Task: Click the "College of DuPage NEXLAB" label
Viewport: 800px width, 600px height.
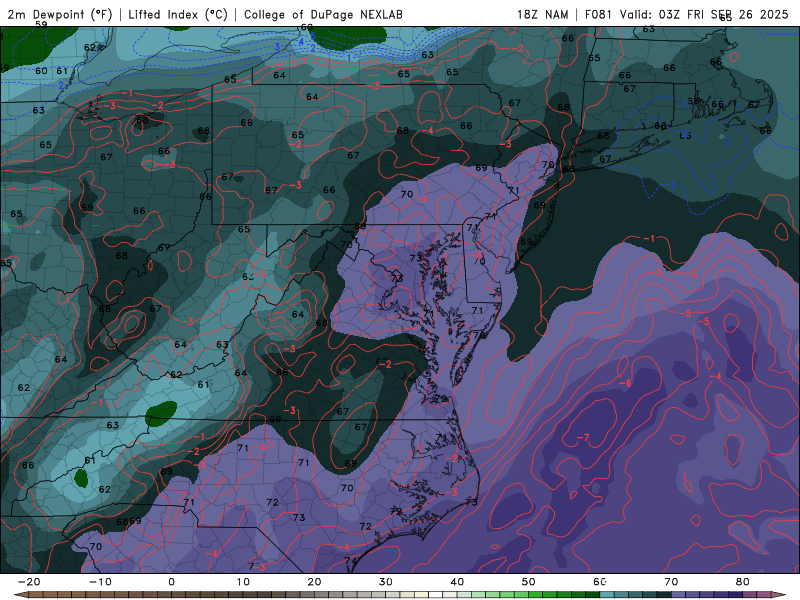Action: (323, 14)
